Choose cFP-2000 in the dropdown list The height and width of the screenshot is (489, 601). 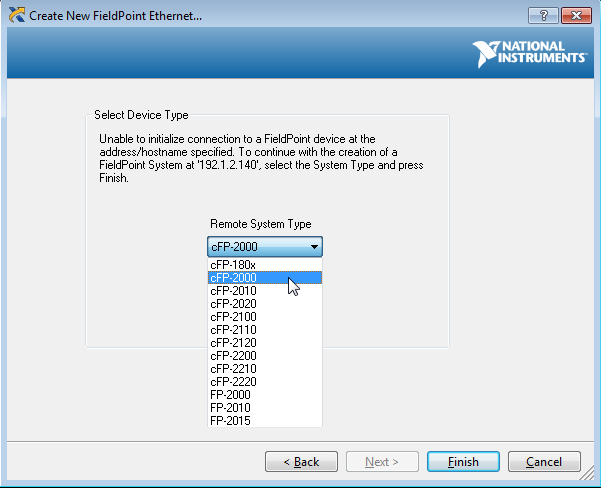coord(265,277)
